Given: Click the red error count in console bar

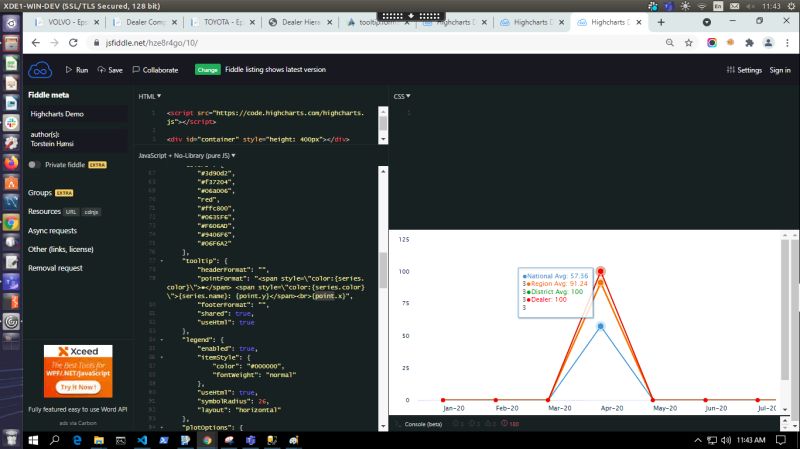Looking at the screenshot, I should [510, 424].
